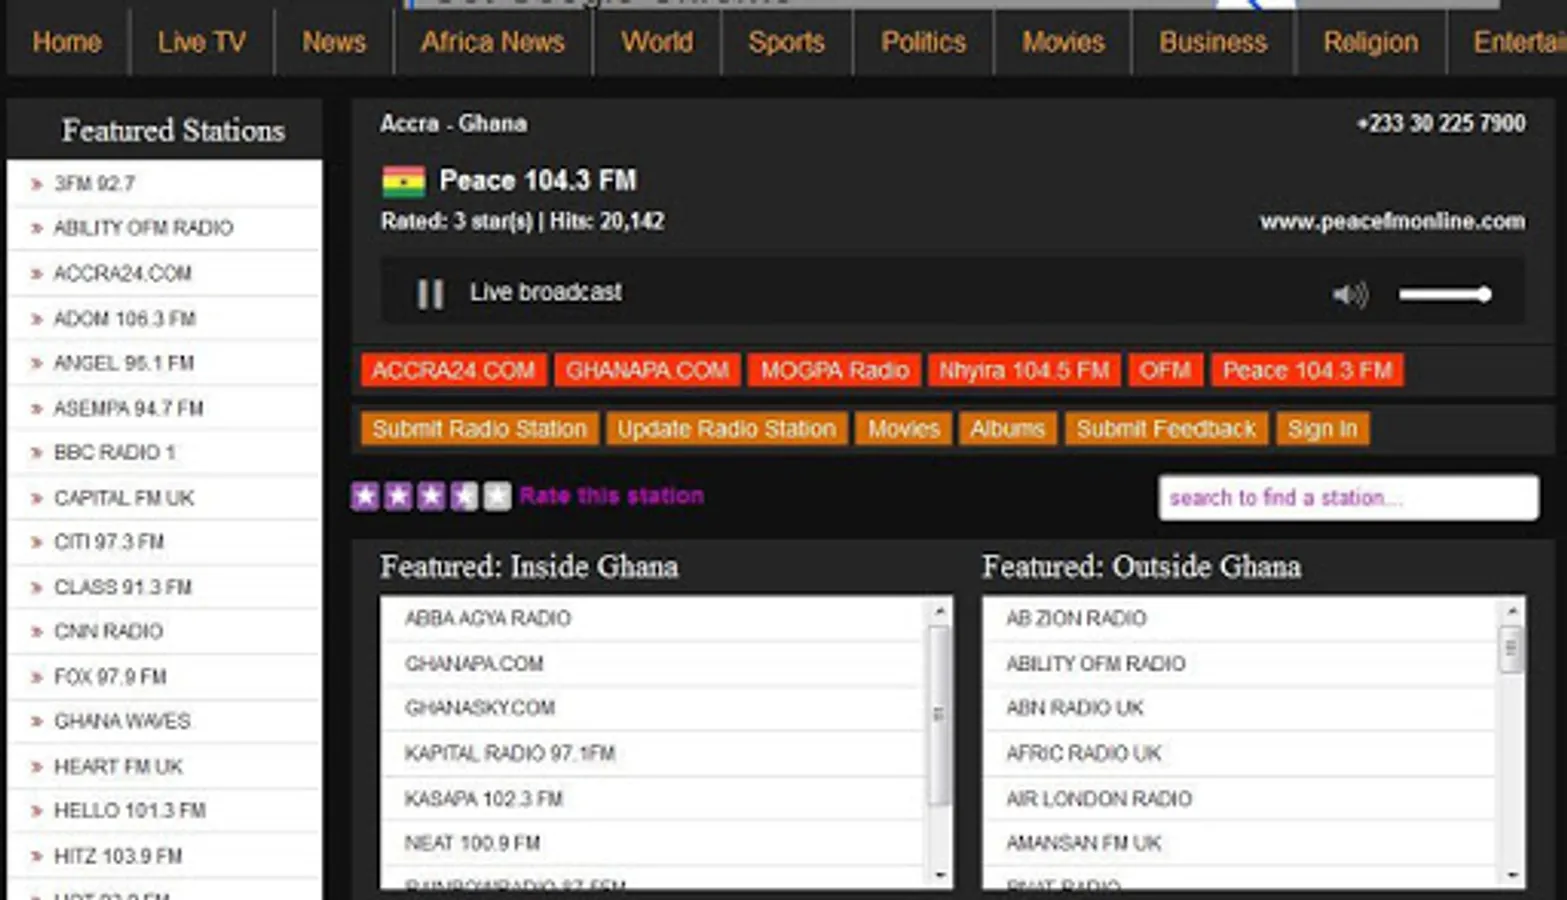This screenshot has width=1567, height=900.
Task: Click the Ghana flag icon
Action: point(404,182)
